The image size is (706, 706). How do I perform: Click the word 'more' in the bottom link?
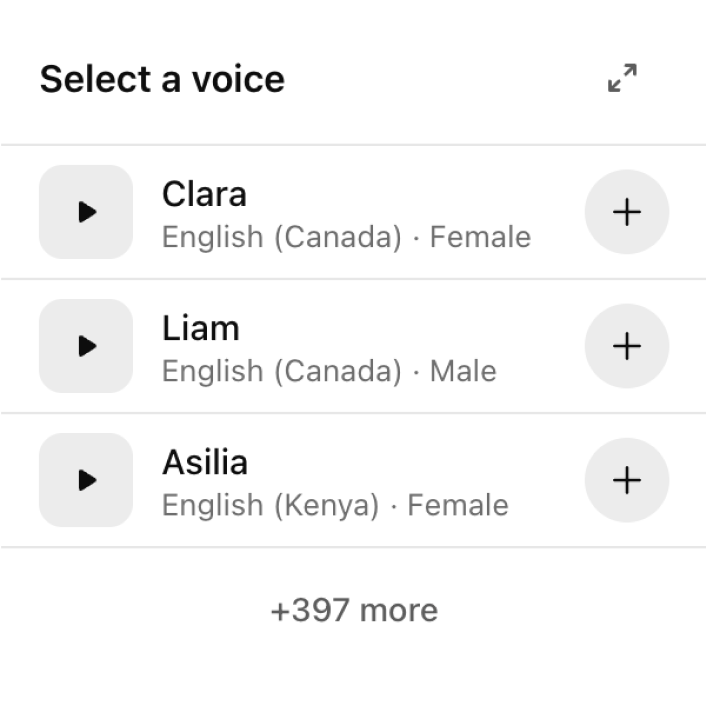(398, 610)
